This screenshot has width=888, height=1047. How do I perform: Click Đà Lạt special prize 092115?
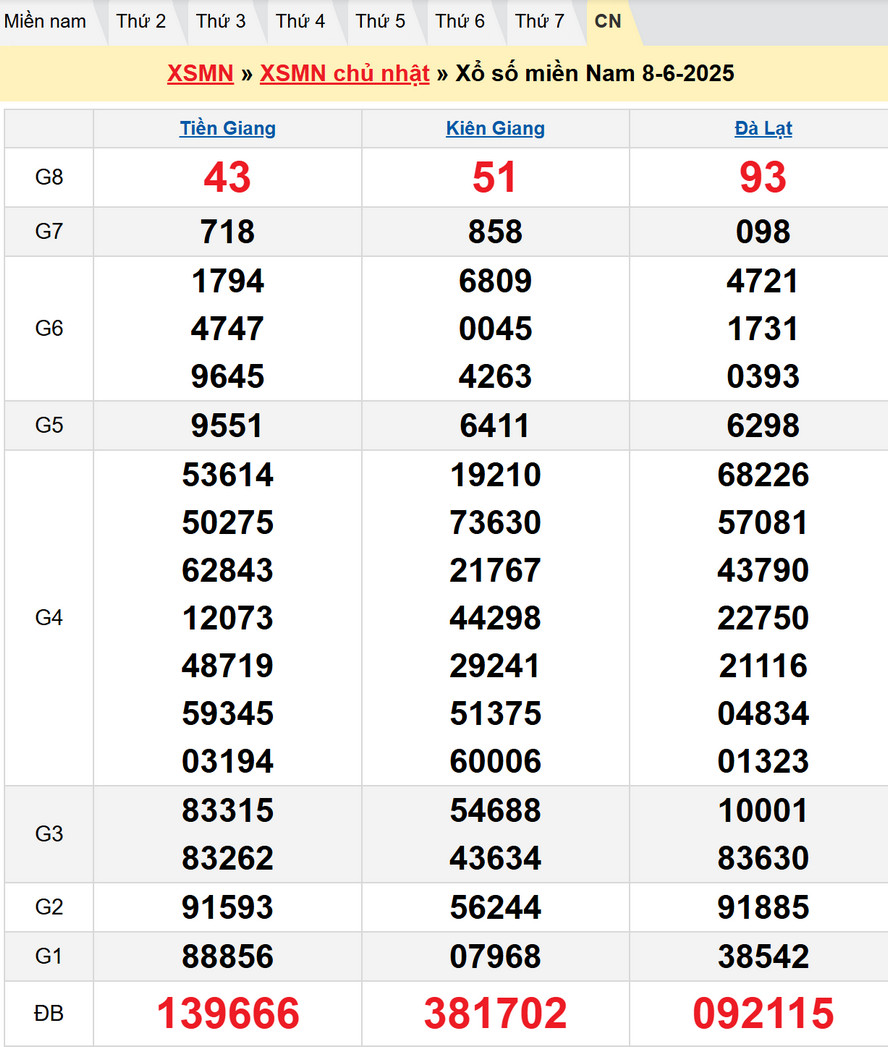pos(763,1013)
